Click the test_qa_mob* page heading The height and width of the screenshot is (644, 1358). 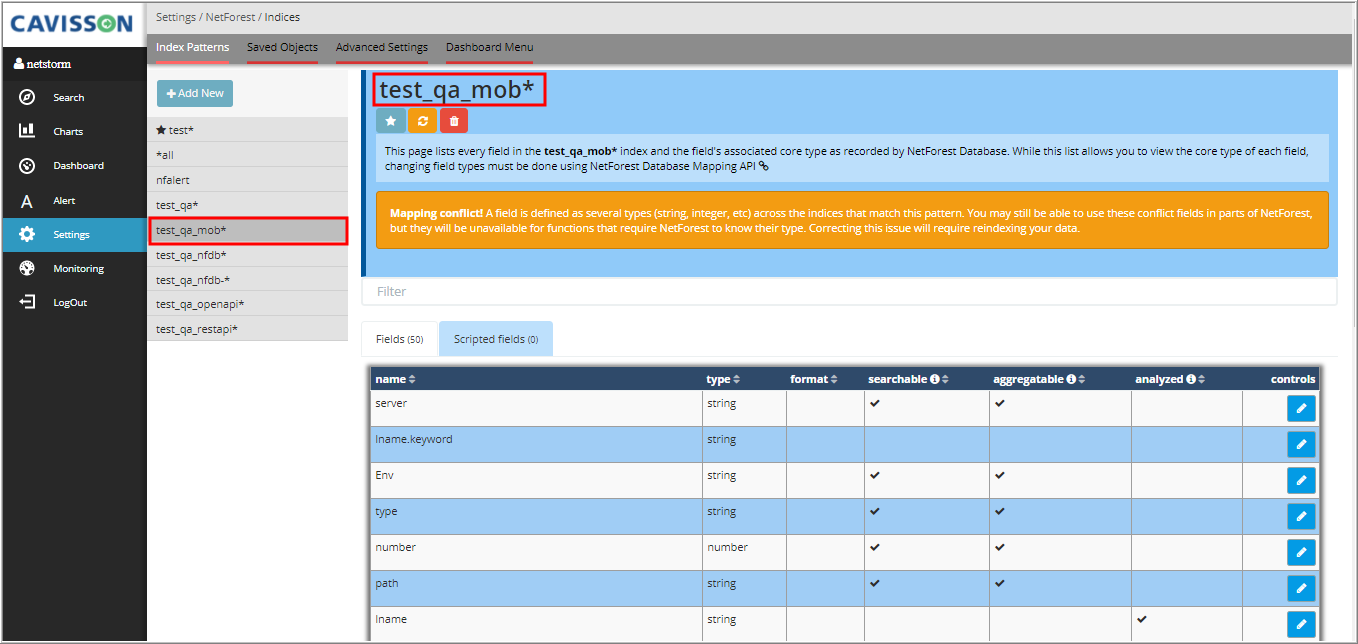coord(459,90)
